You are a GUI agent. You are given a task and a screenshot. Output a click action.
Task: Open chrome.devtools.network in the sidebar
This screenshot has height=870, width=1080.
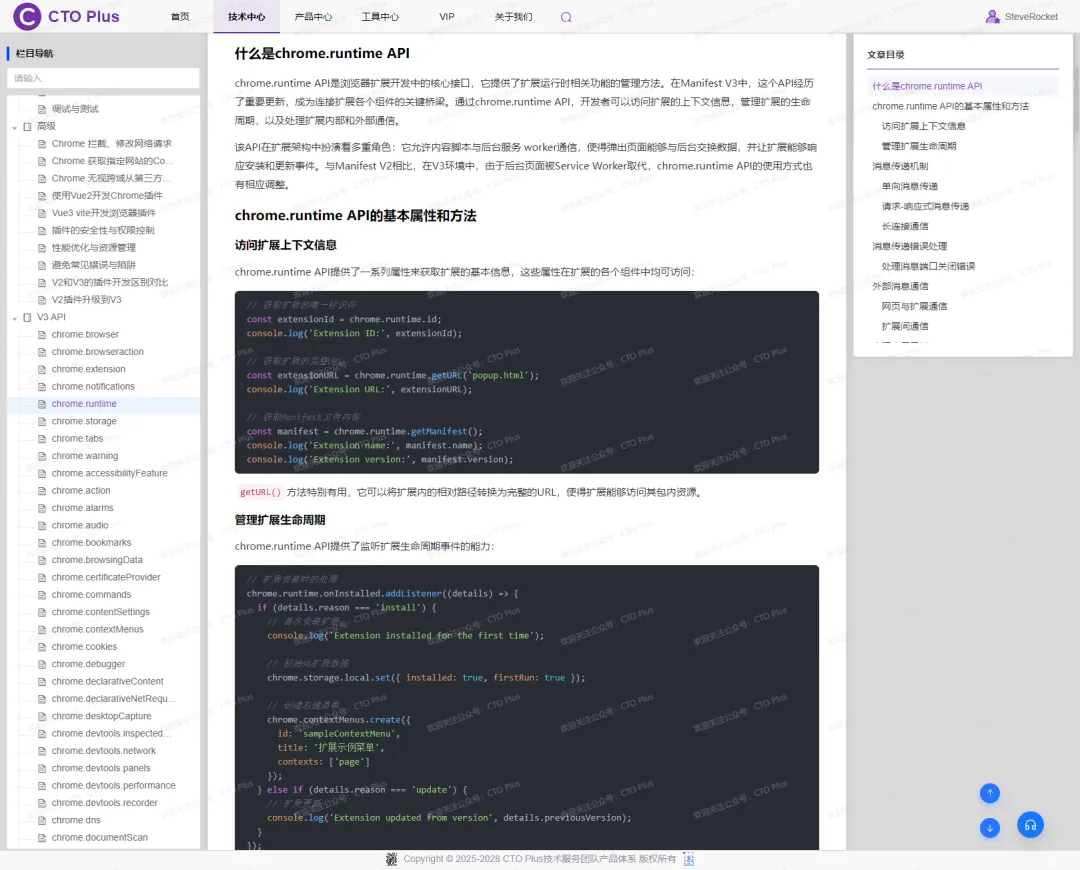pos(104,751)
